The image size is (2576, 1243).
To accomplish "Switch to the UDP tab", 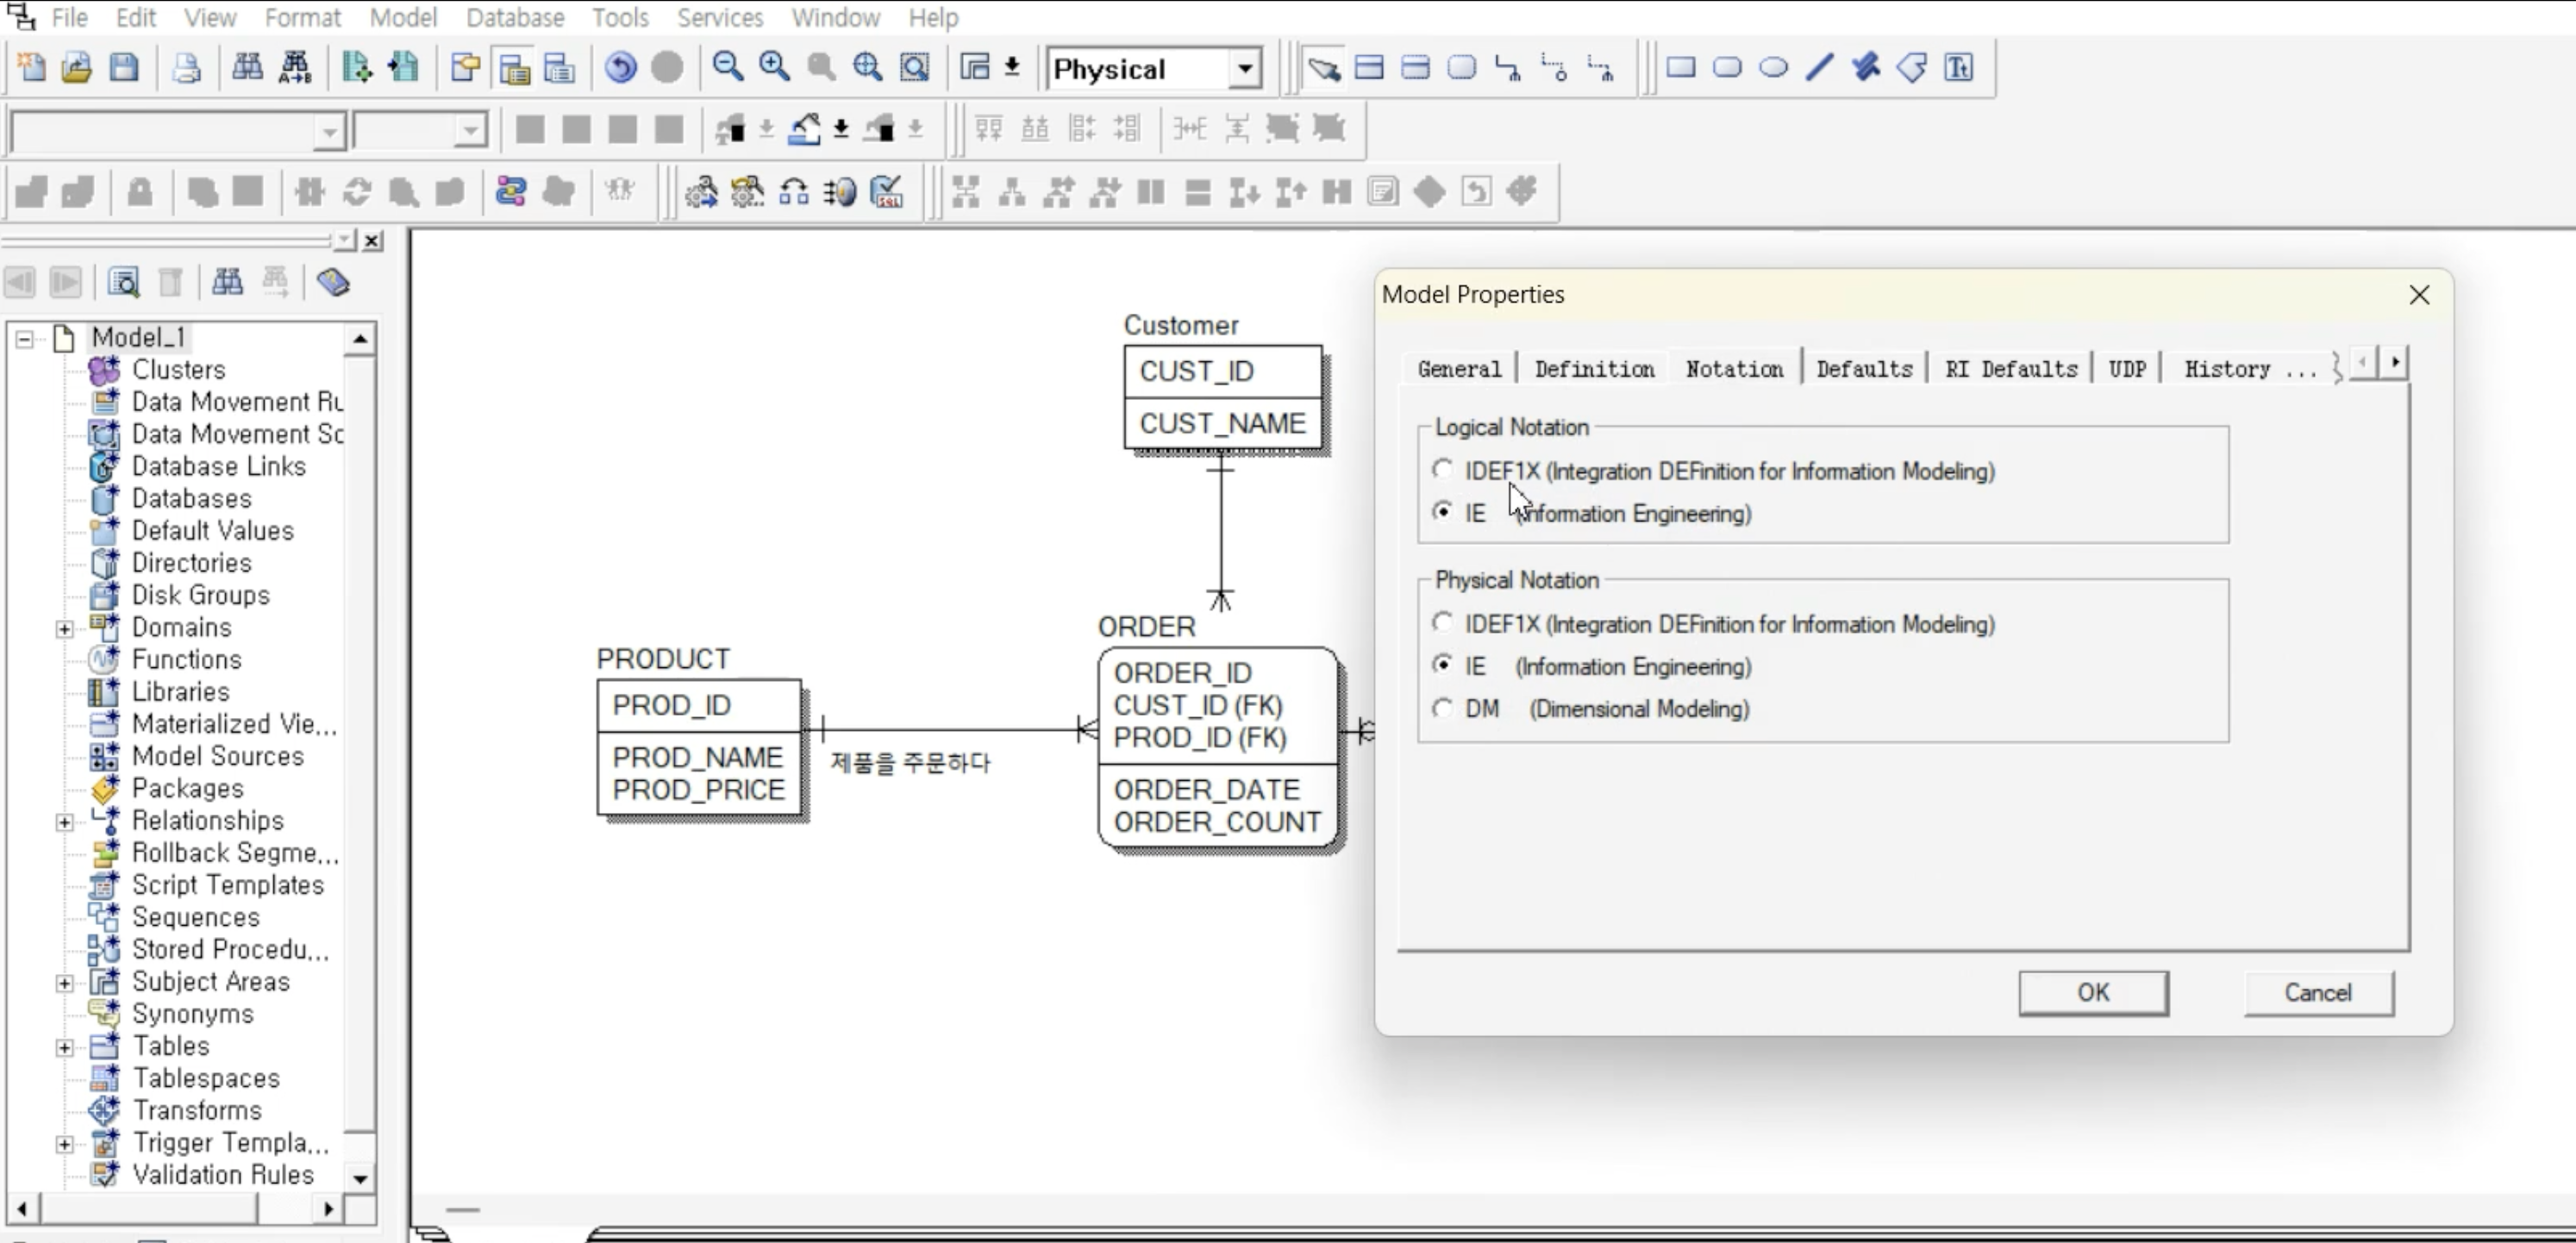I will click(x=2127, y=369).
